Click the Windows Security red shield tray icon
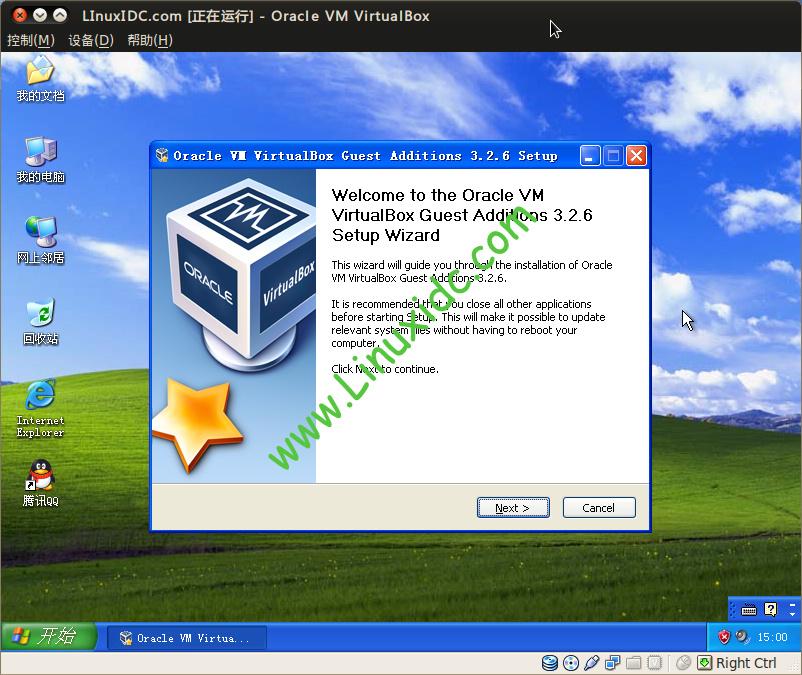 pyautogui.click(x=724, y=637)
